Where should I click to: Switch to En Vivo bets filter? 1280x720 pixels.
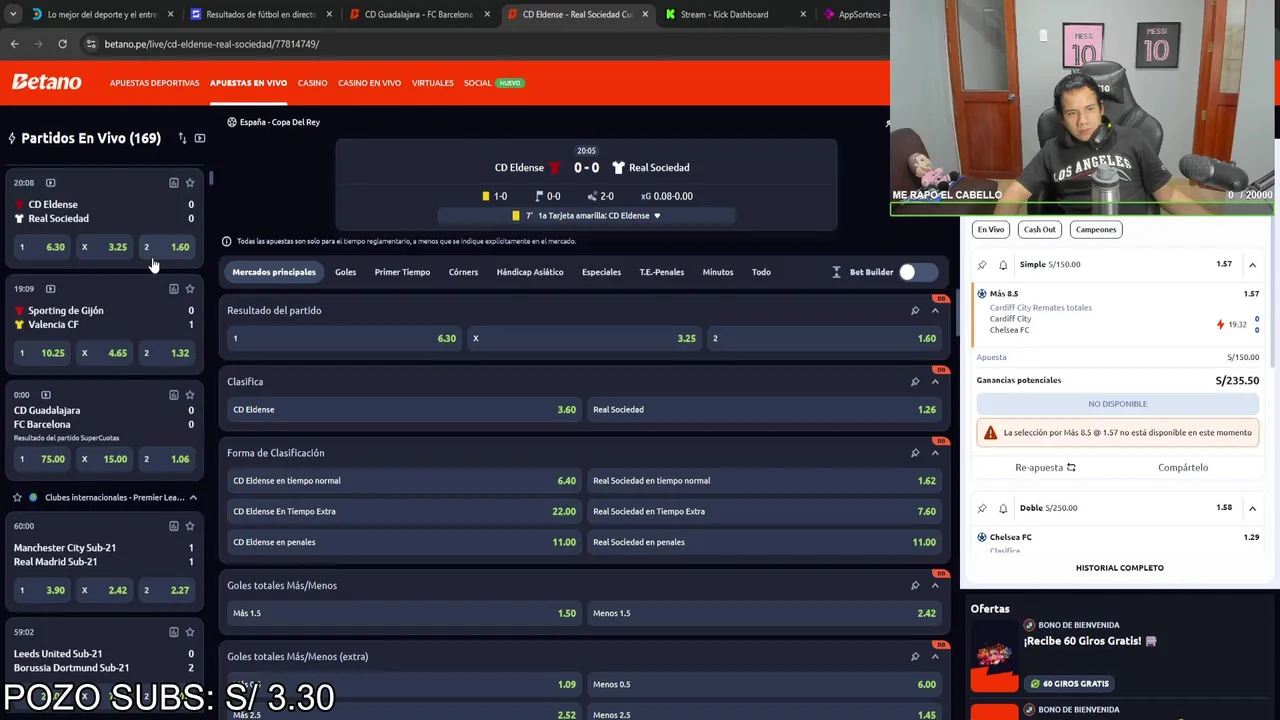tap(991, 229)
